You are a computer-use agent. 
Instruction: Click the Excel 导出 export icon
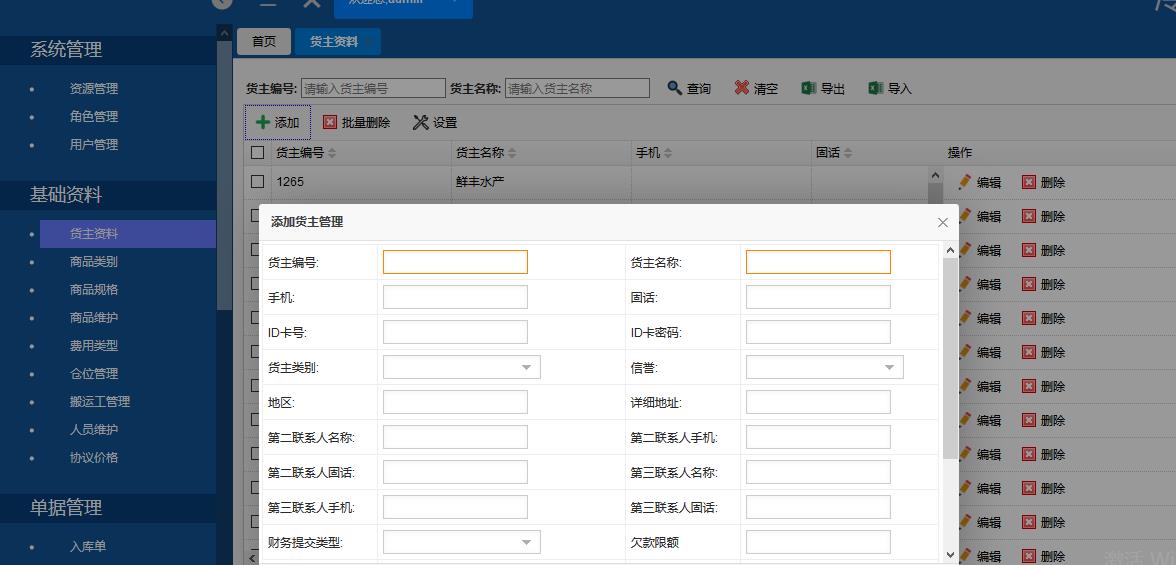click(x=808, y=88)
